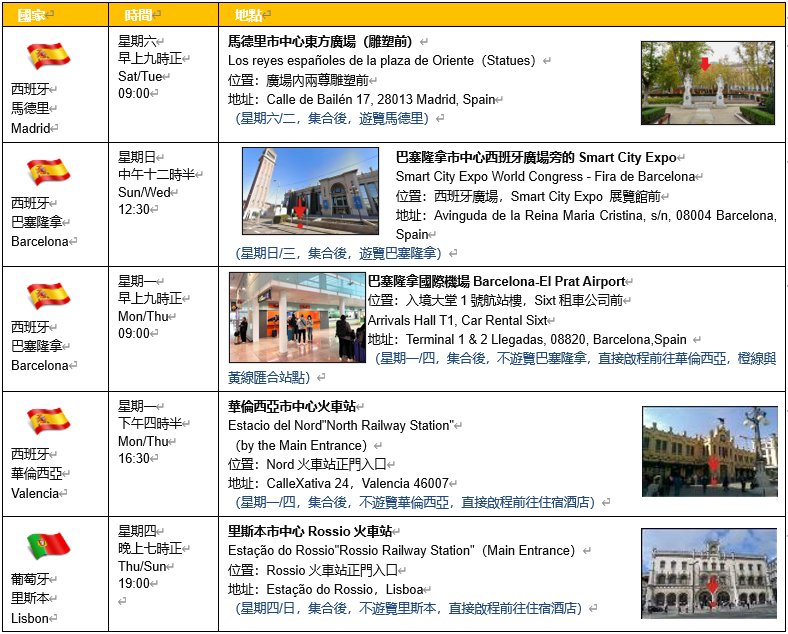Click bold title 里斯本市中心 Rossio 火車站
The height and width of the screenshot is (634, 788).
tap(310, 531)
